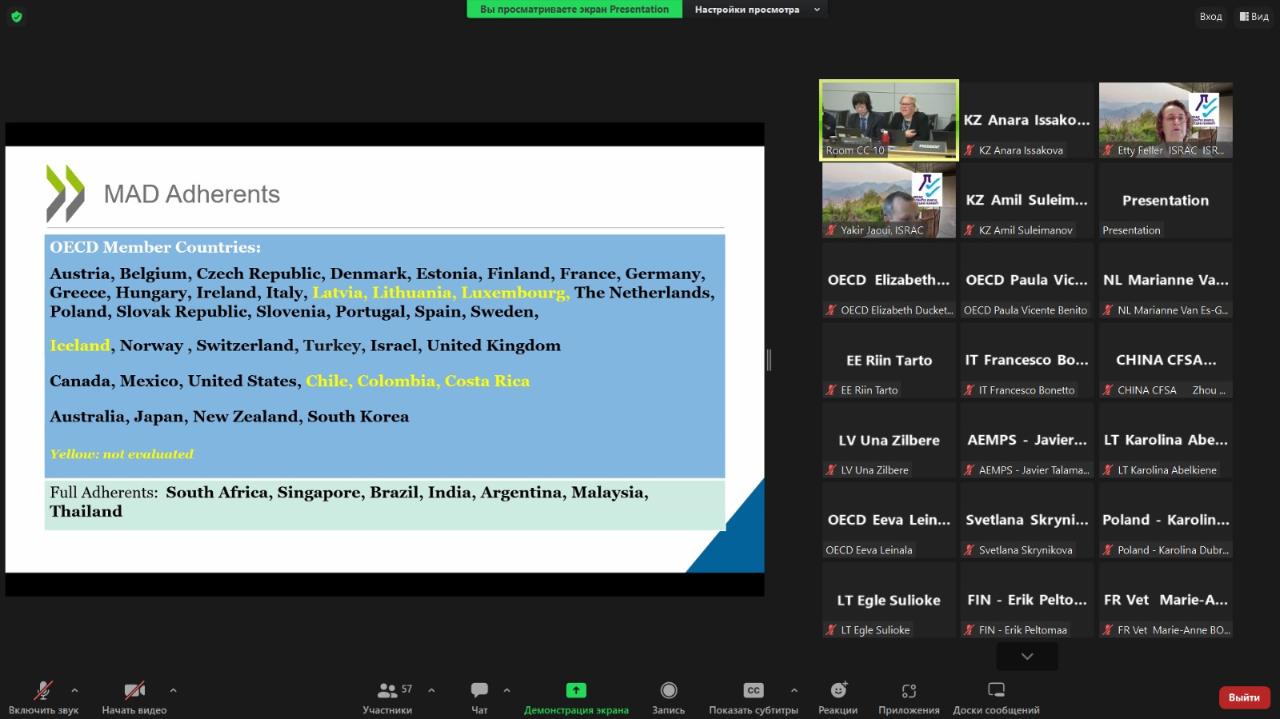Viewport: 1280px width, 719px height.
Task: Select the Poland - Karolina Dubr tile
Action: [1166, 520]
